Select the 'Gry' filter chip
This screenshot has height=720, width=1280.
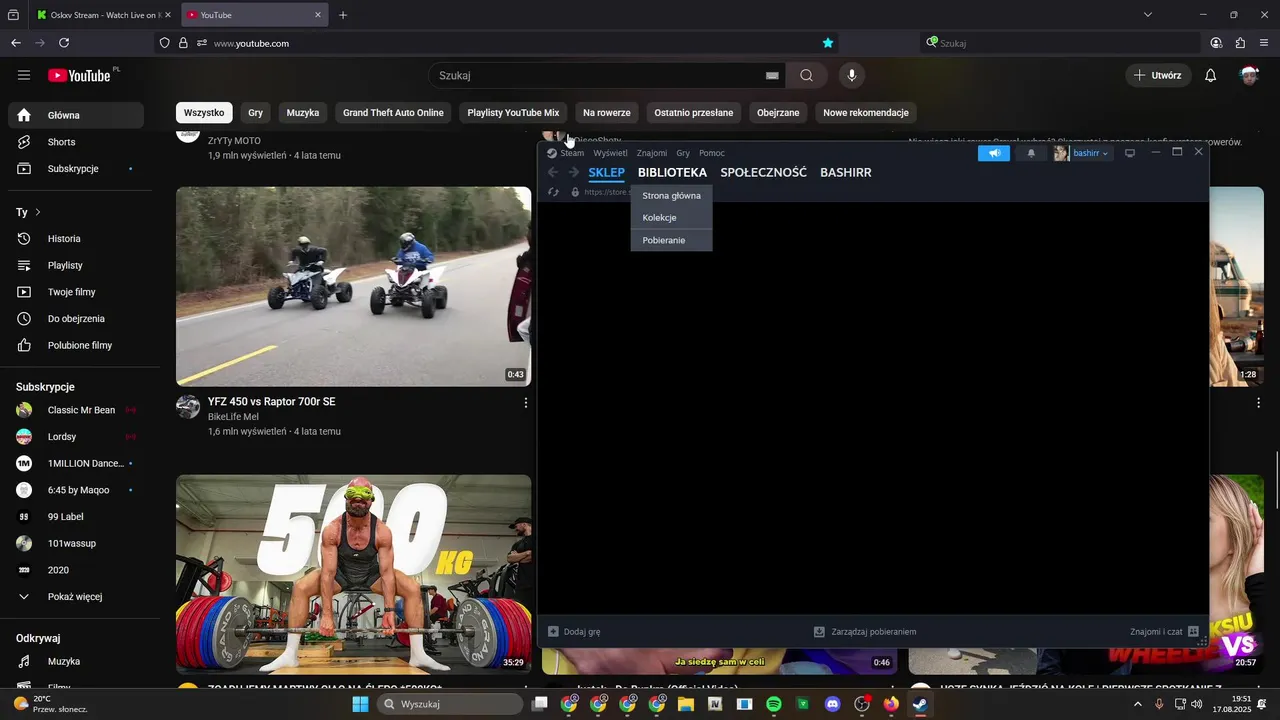coord(256,113)
